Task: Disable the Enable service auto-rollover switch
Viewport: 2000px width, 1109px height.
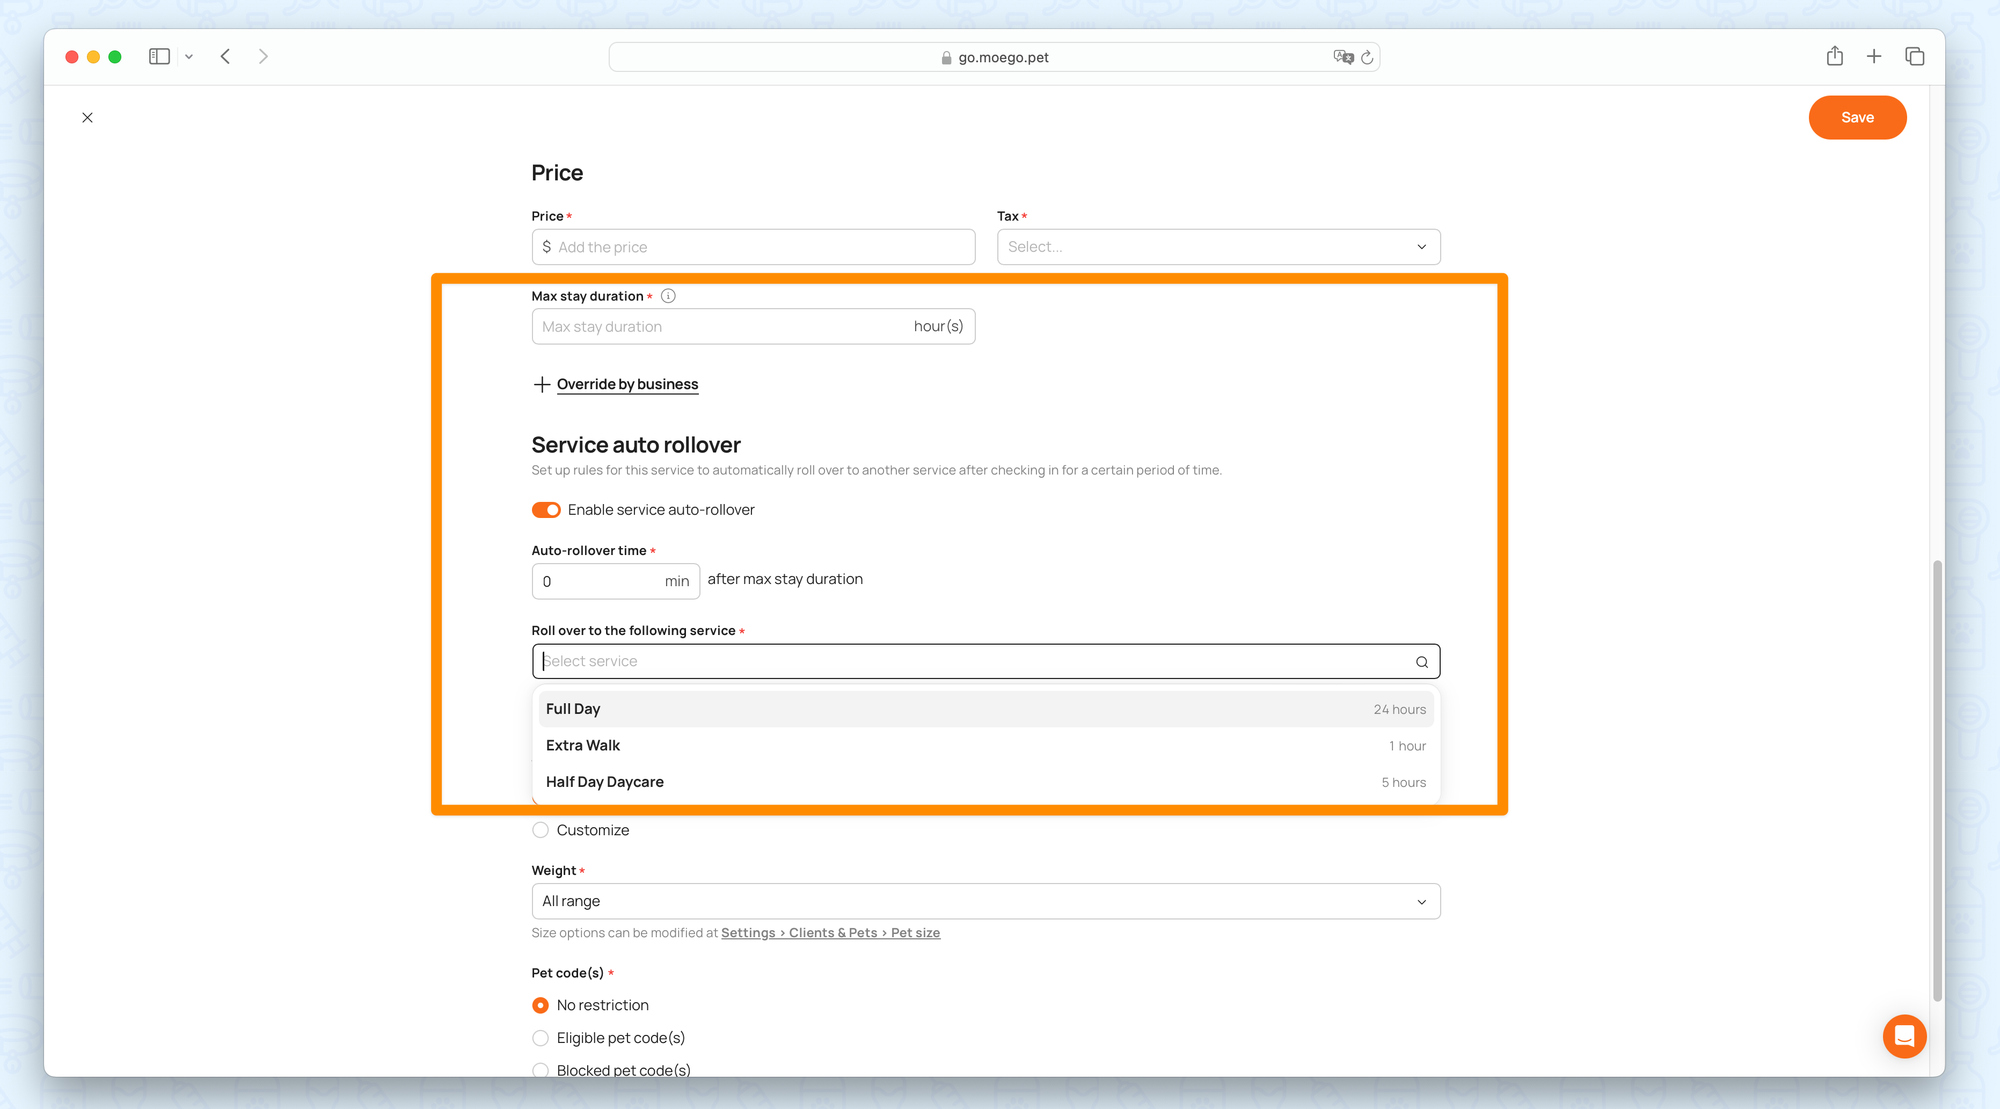Action: [x=546, y=510]
